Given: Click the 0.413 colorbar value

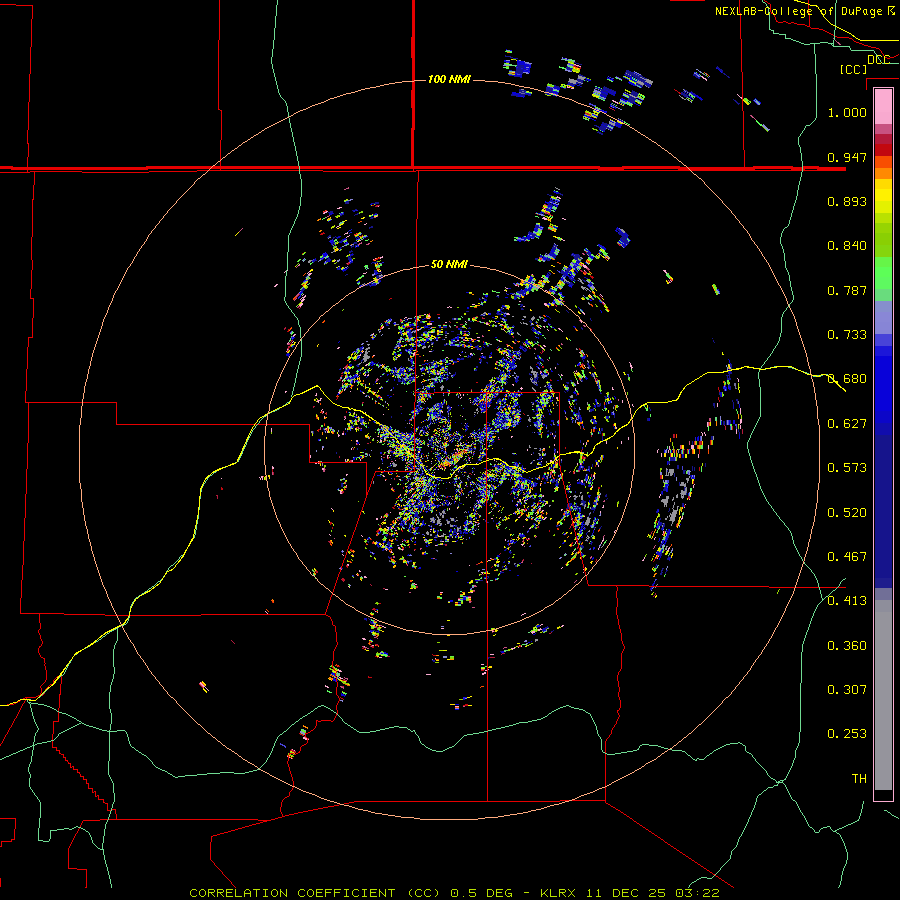Looking at the screenshot, I should (847, 601).
